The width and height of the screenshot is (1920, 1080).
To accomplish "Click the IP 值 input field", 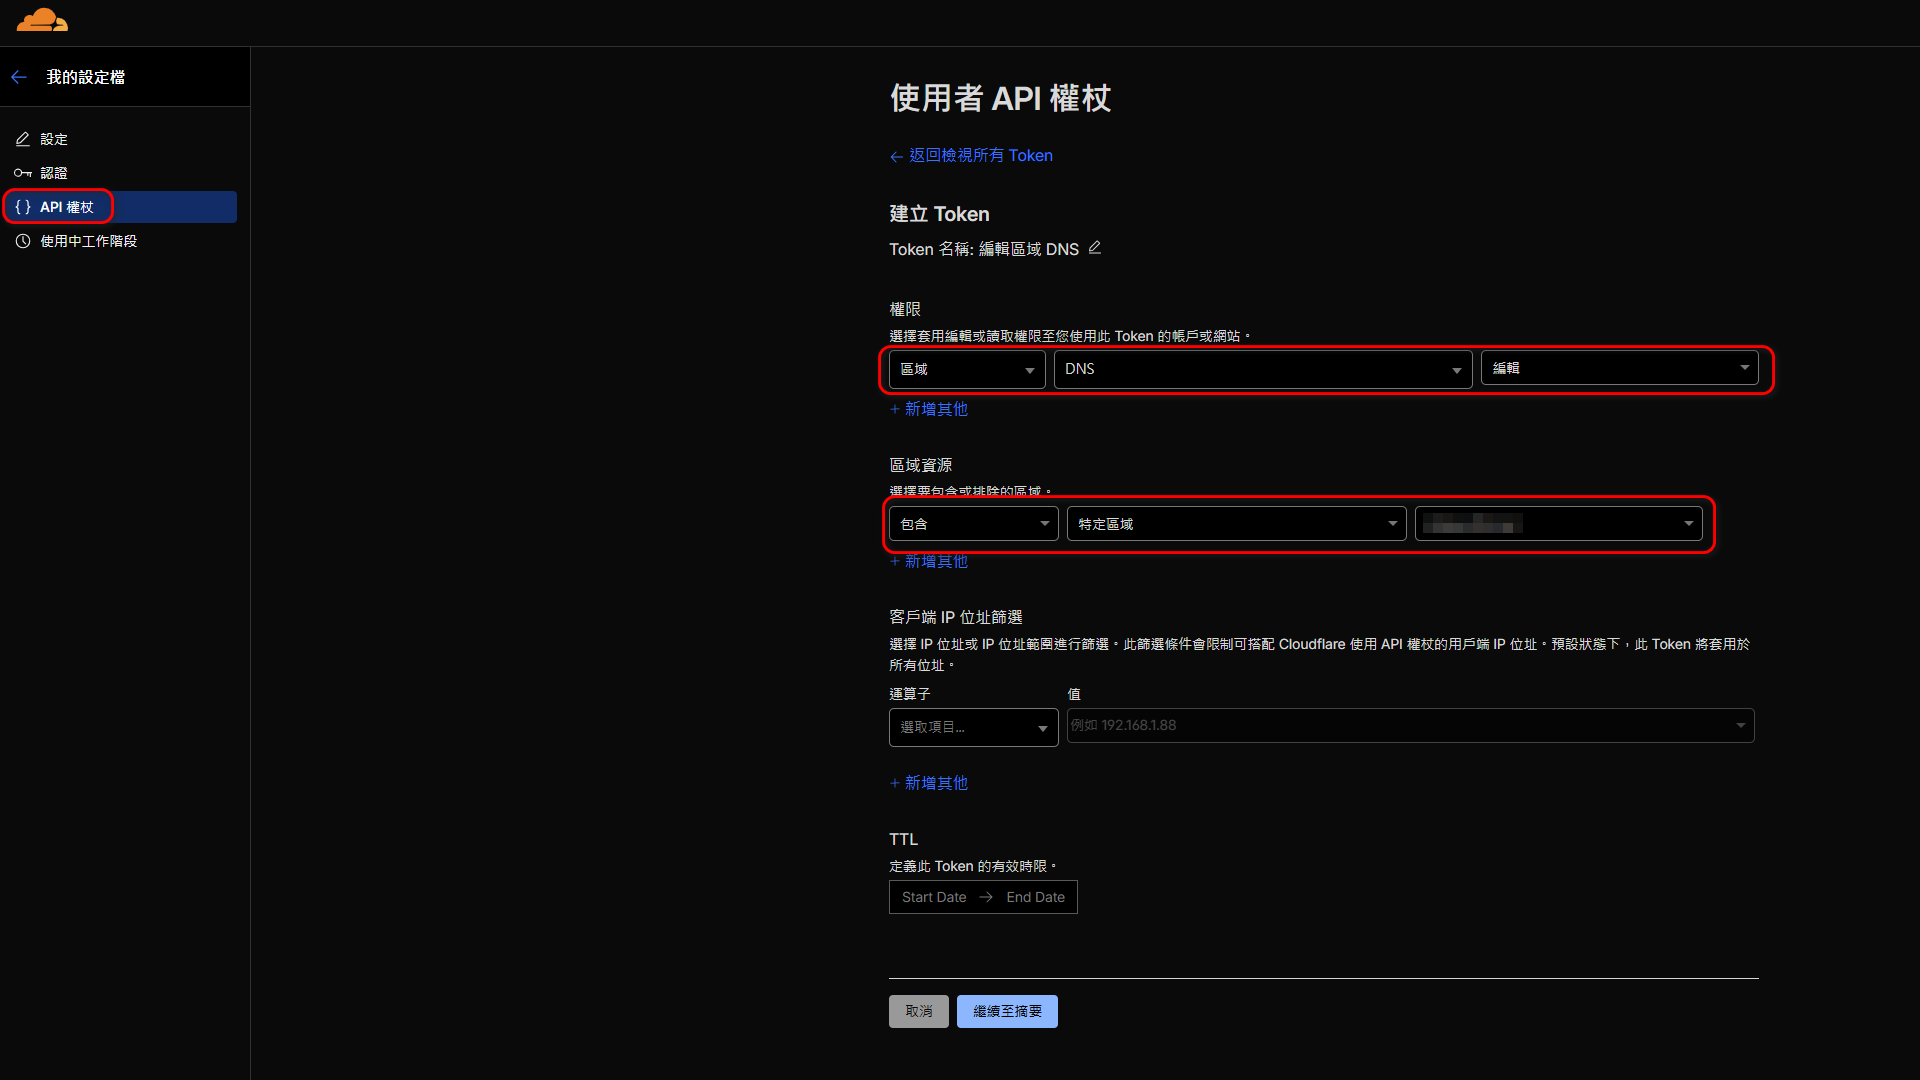I will 1411,726.
